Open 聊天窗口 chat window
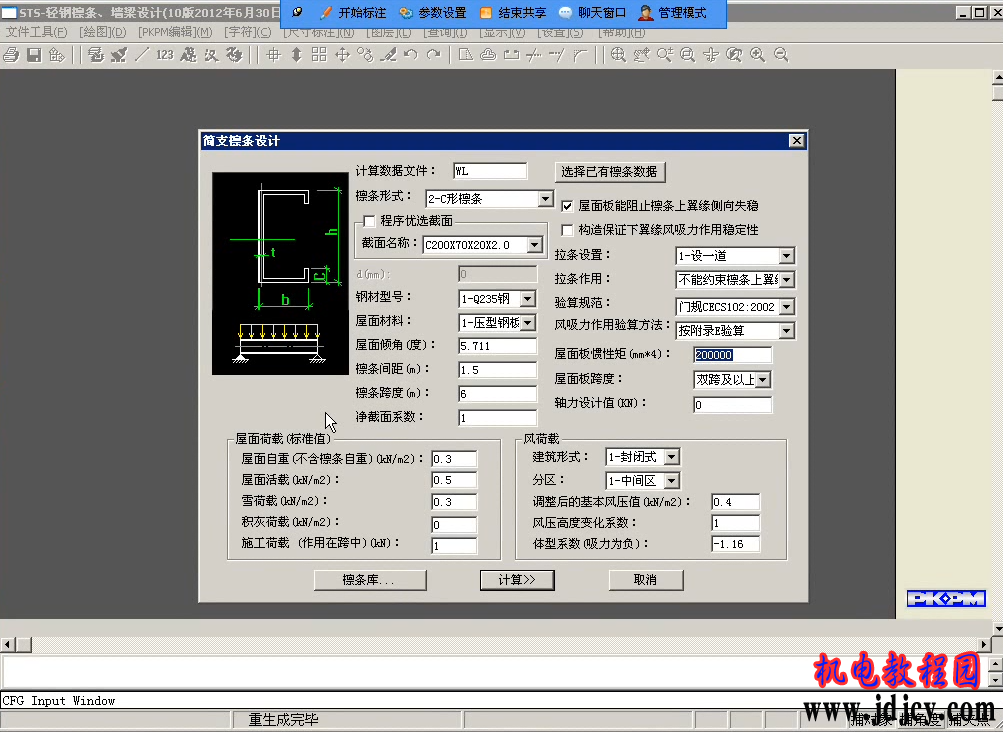 coord(592,13)
